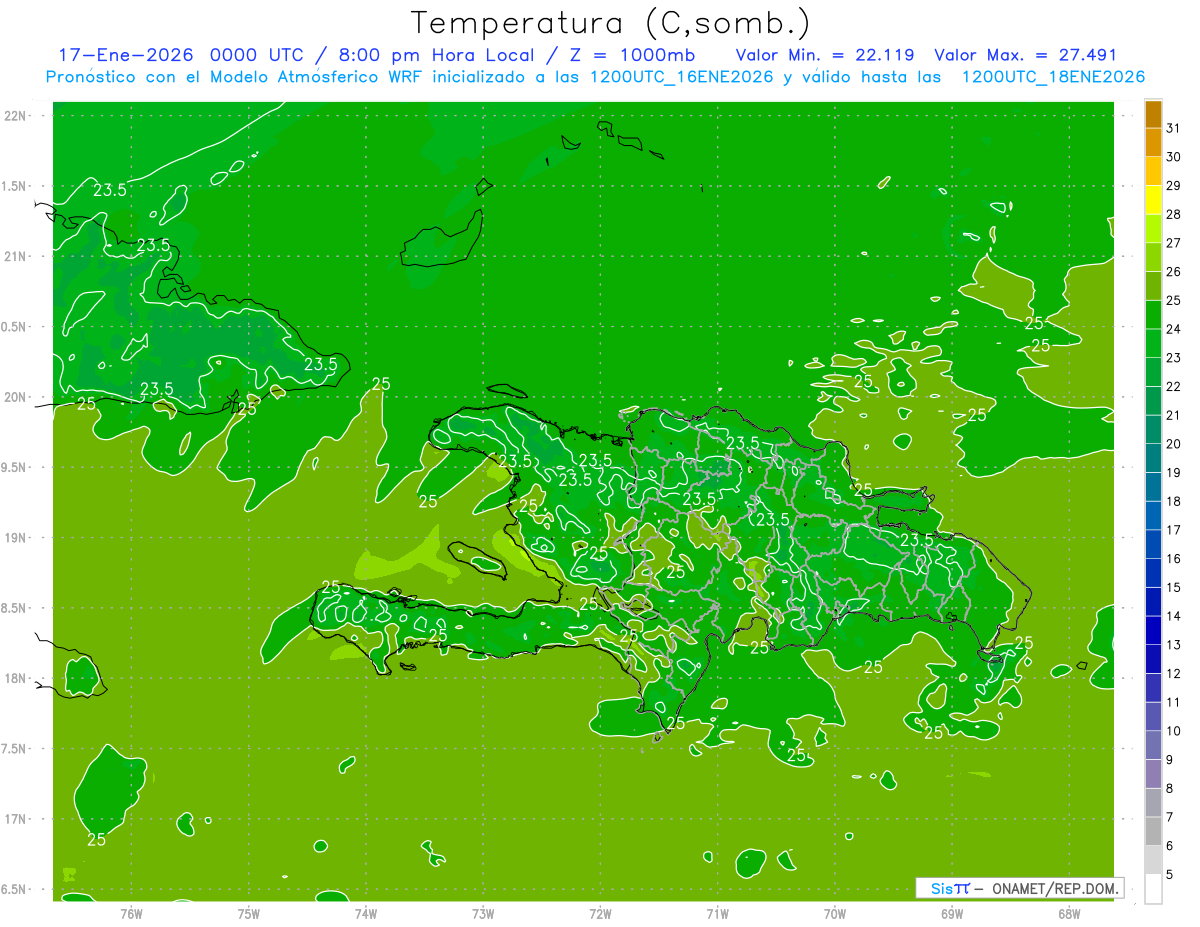Image resolution: width=1200 pixels, height=927 pixels.
Task: Click the gray colorbar swatch between 6 and 7
Action: (1153, 832)
